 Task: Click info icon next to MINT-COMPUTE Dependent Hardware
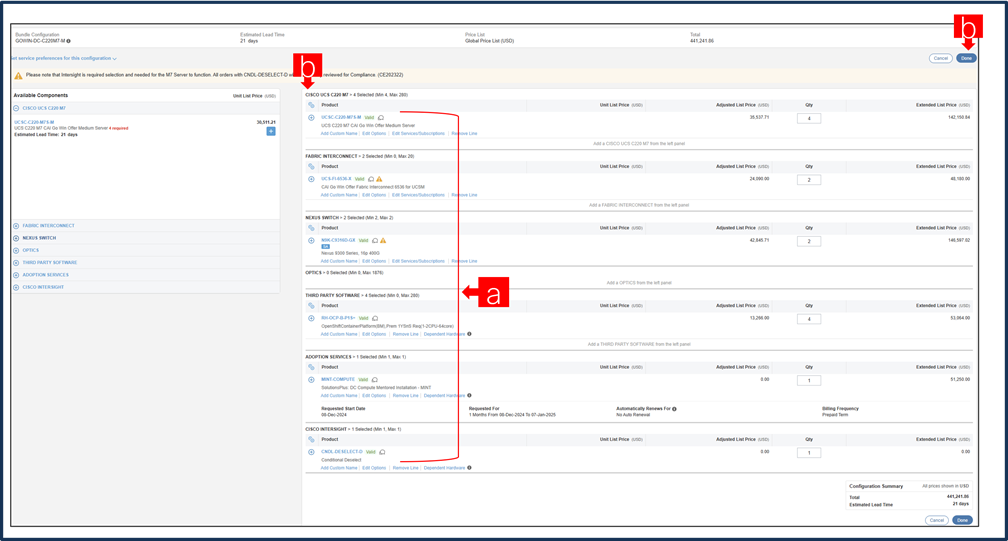pyautogui.click(x=469, y=395)
